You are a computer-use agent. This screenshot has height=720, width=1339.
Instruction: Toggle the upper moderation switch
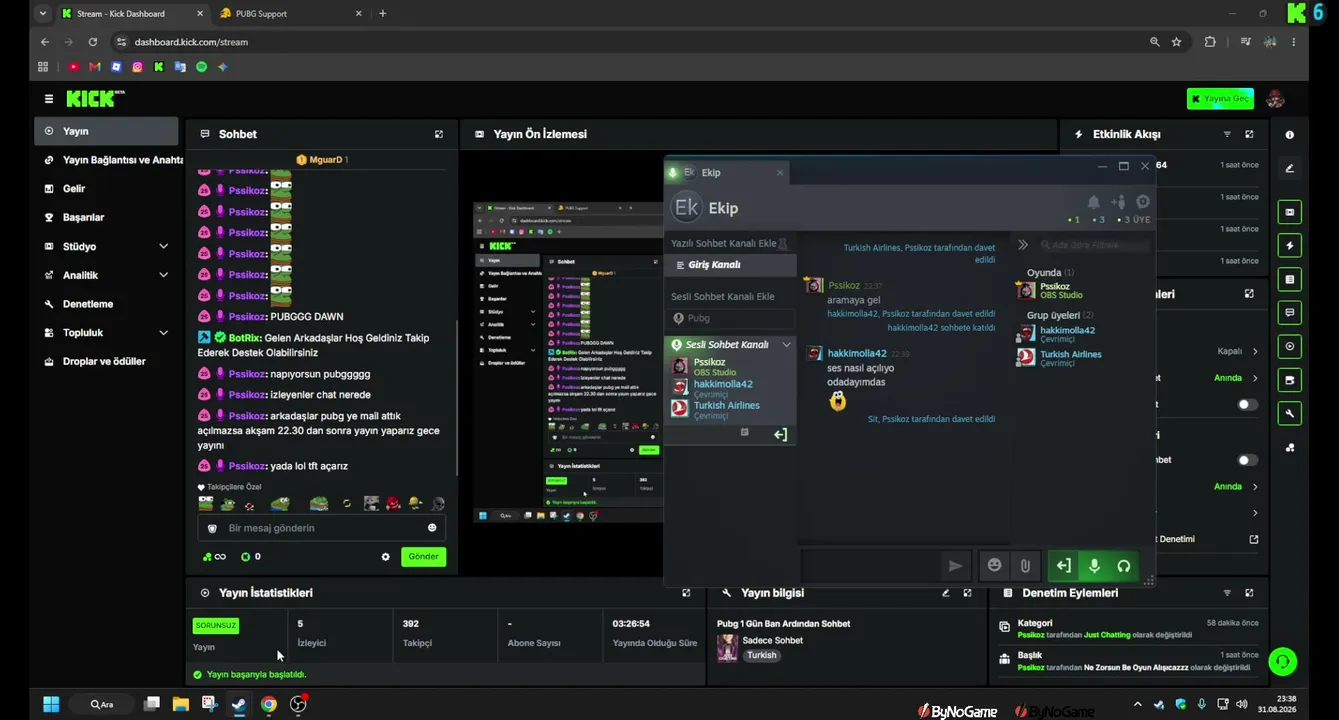(x=1248, y=405)
